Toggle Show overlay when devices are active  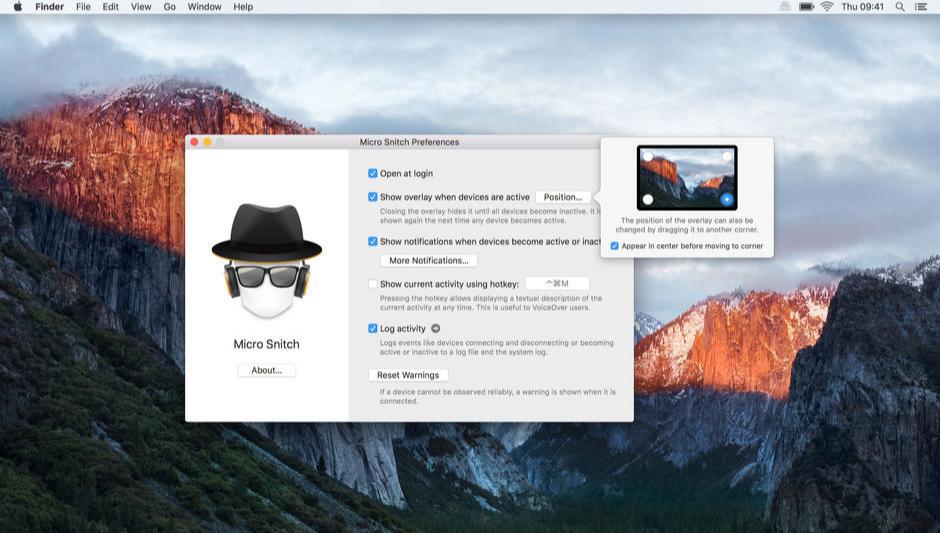(373, 197)
